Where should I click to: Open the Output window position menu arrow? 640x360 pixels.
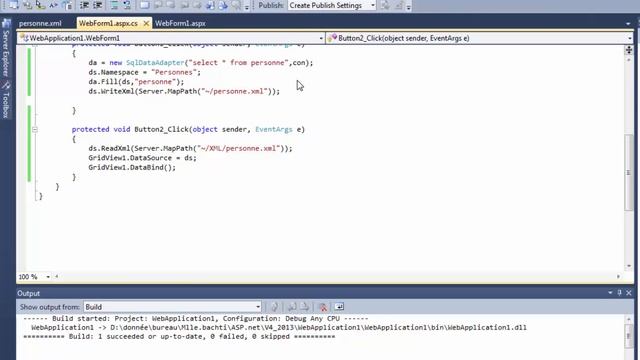(610, 293)
